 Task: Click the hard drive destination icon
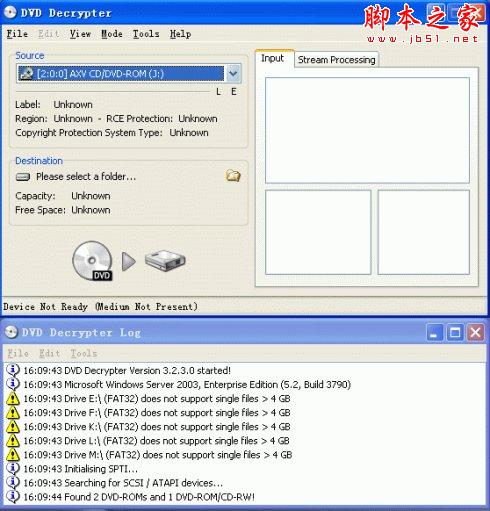(165, 261)
